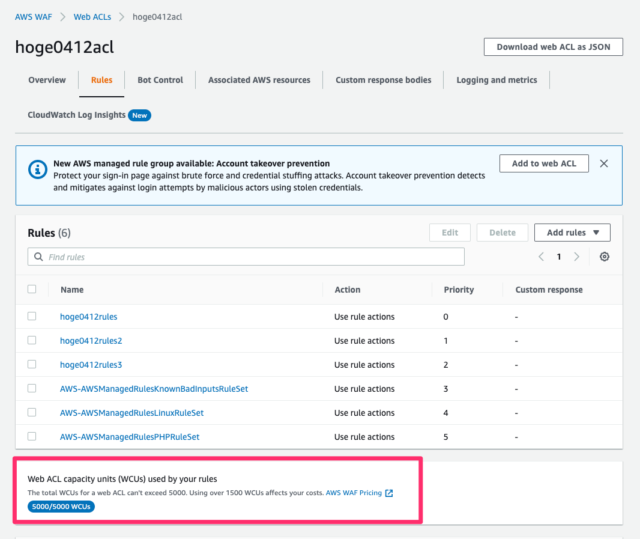Switch to the Overview tab
640x539 pixels.
pyautogui.click(x=47, y=80)
